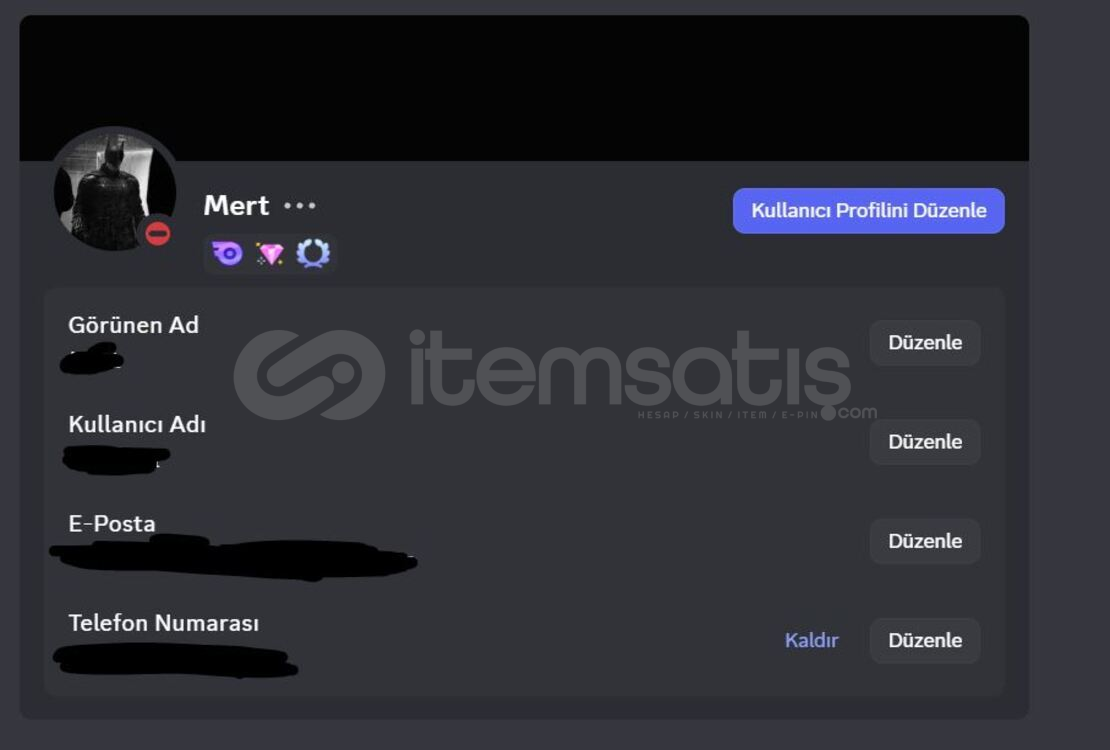
Task: Open the three-dot menu beside Mert
Action: point(299,206)
